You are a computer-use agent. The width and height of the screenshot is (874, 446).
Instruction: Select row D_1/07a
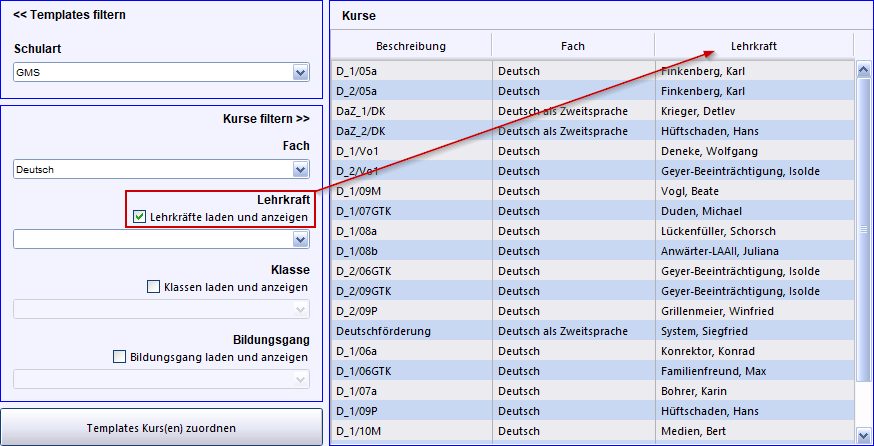click(593, 391)
